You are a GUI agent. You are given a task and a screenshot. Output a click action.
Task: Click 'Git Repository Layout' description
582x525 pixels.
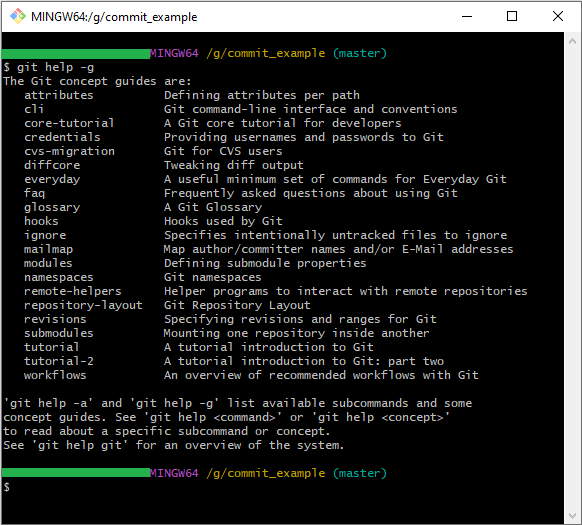(237, 305)
